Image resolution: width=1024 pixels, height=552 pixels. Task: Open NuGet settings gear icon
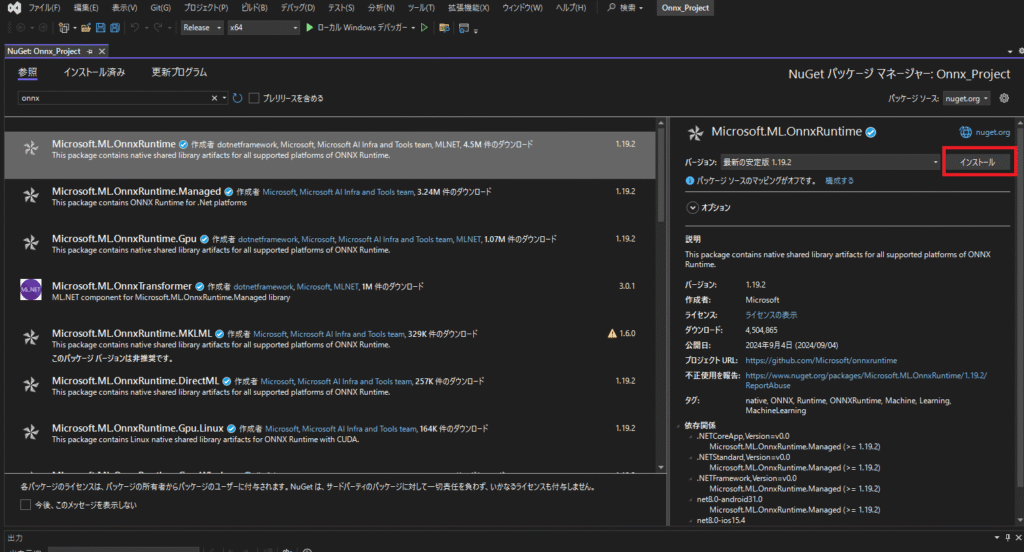click(x=1004, y=98)
